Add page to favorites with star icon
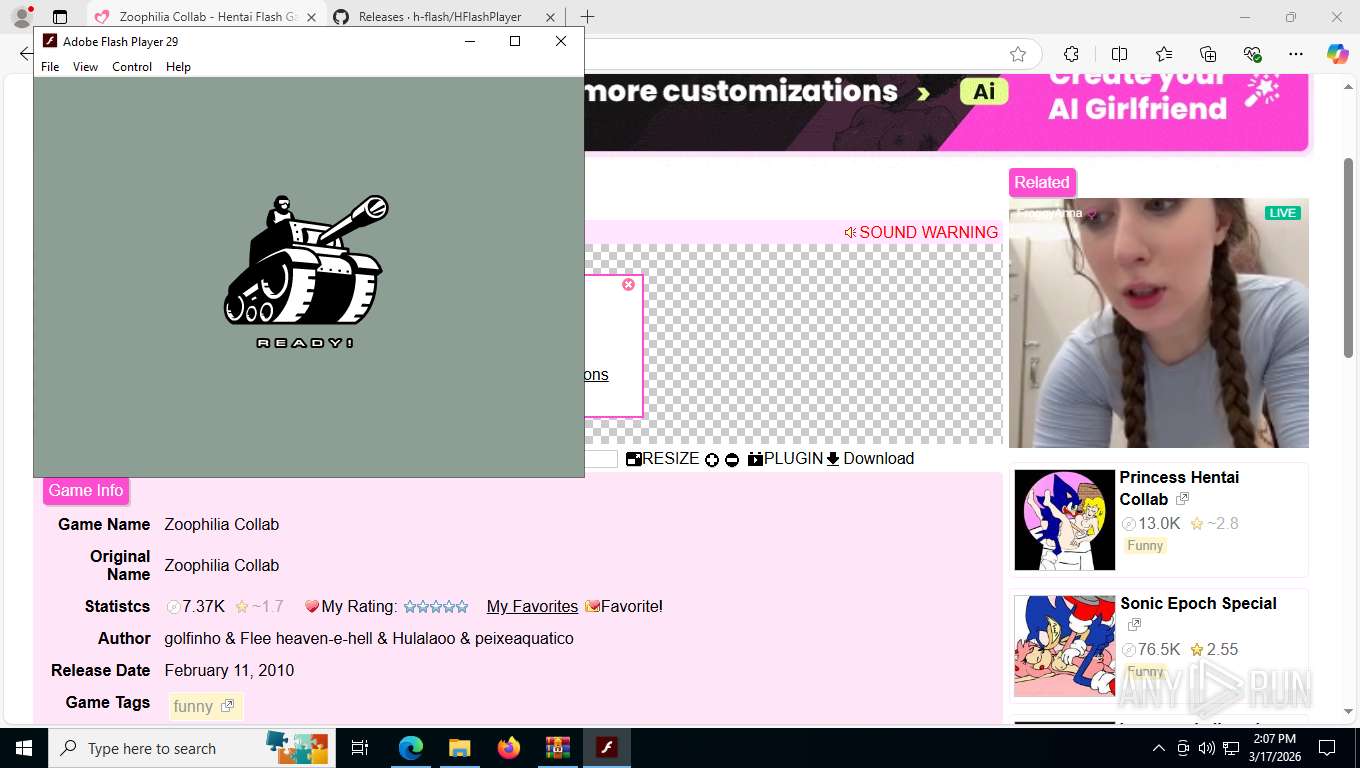Screen dimensions: 1360x768 click(x=1018, y=54)
